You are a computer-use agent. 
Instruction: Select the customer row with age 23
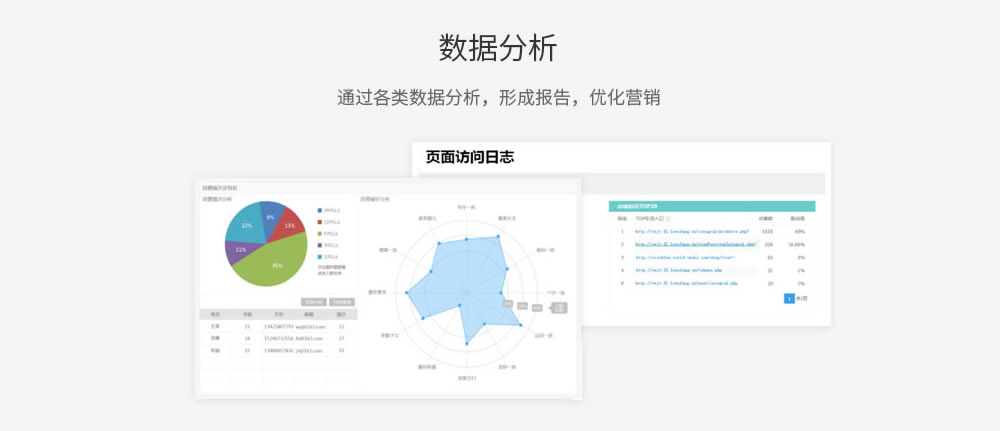279,326
